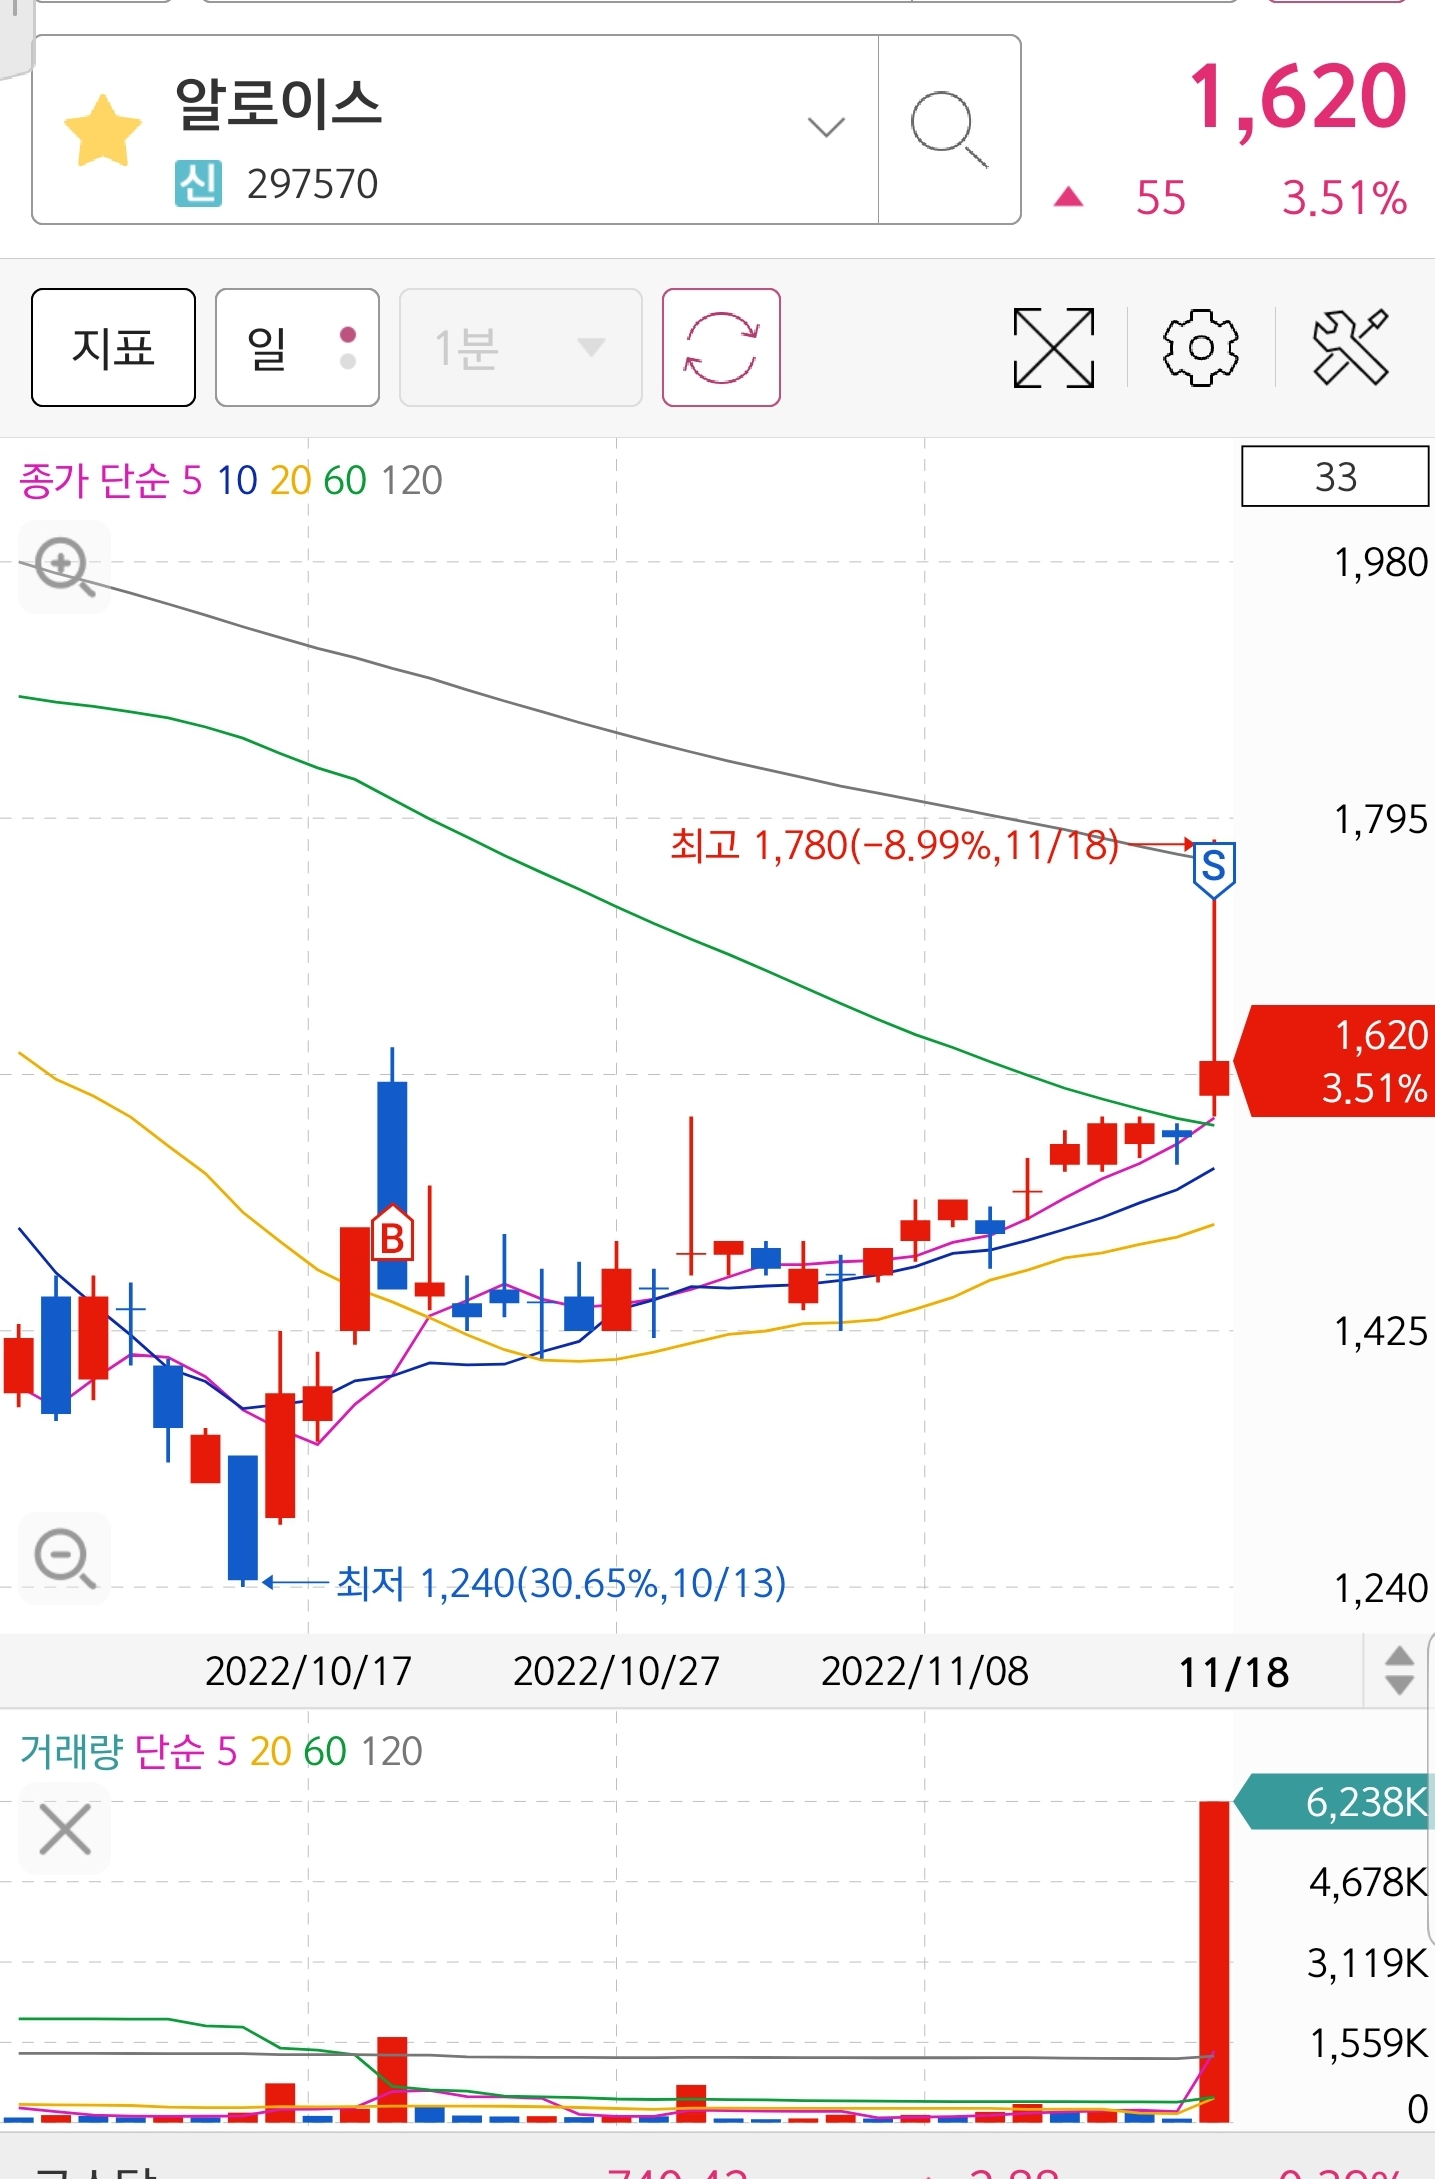This screenshot has width=1435, height=2179.
Task: Close the volume panel with X icon
Action: [x=65, y=1829]
